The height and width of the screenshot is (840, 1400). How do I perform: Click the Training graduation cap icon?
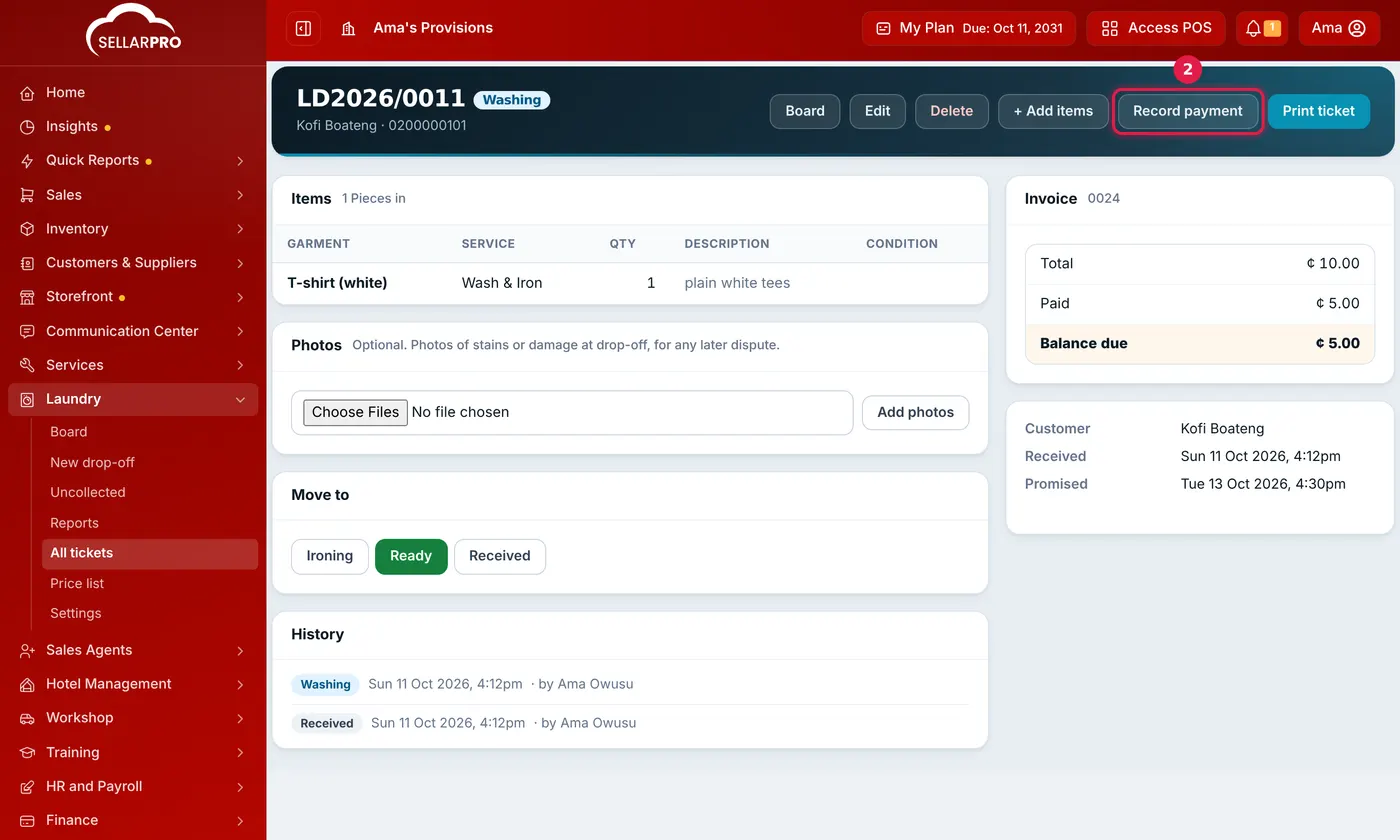click(27, 752)
